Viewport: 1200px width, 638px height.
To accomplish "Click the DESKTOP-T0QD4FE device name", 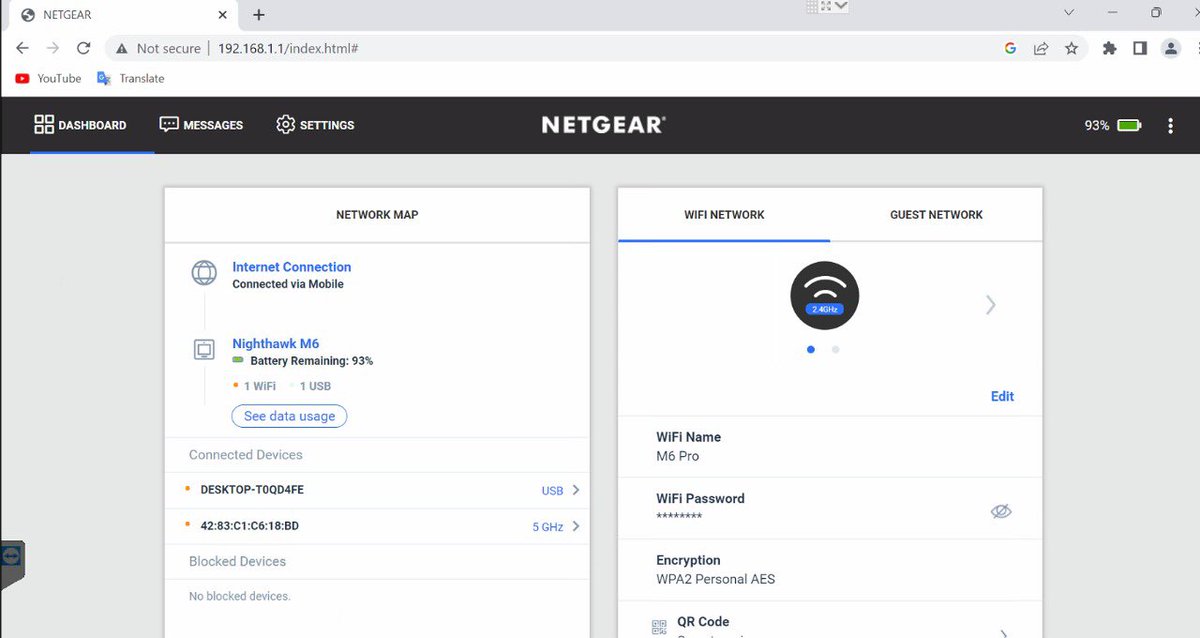I will [x=252, y=491].
